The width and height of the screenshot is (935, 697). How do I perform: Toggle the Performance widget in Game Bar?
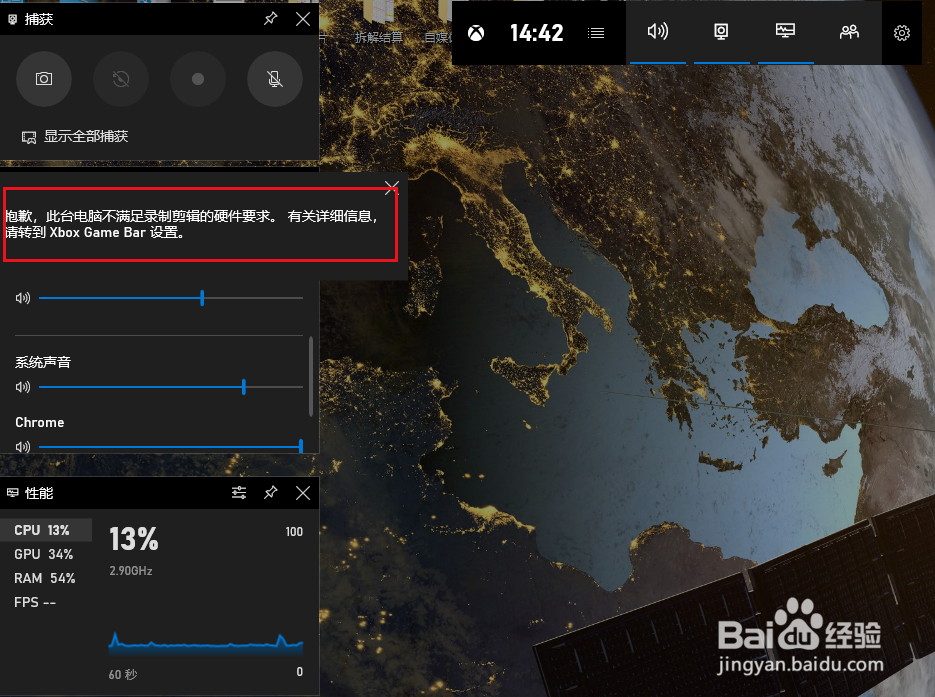[x=785, y=32]
